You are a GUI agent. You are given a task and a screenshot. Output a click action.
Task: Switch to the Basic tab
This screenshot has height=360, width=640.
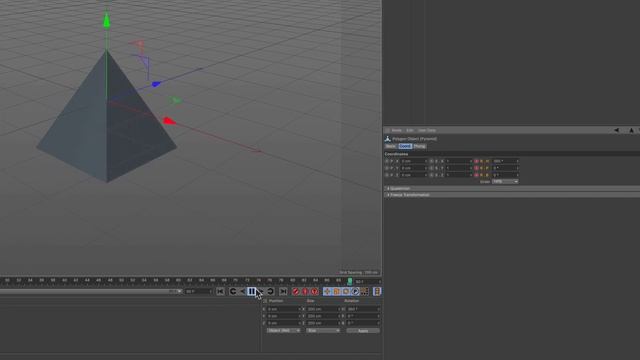pyautogui.click(x=391, y=146)
